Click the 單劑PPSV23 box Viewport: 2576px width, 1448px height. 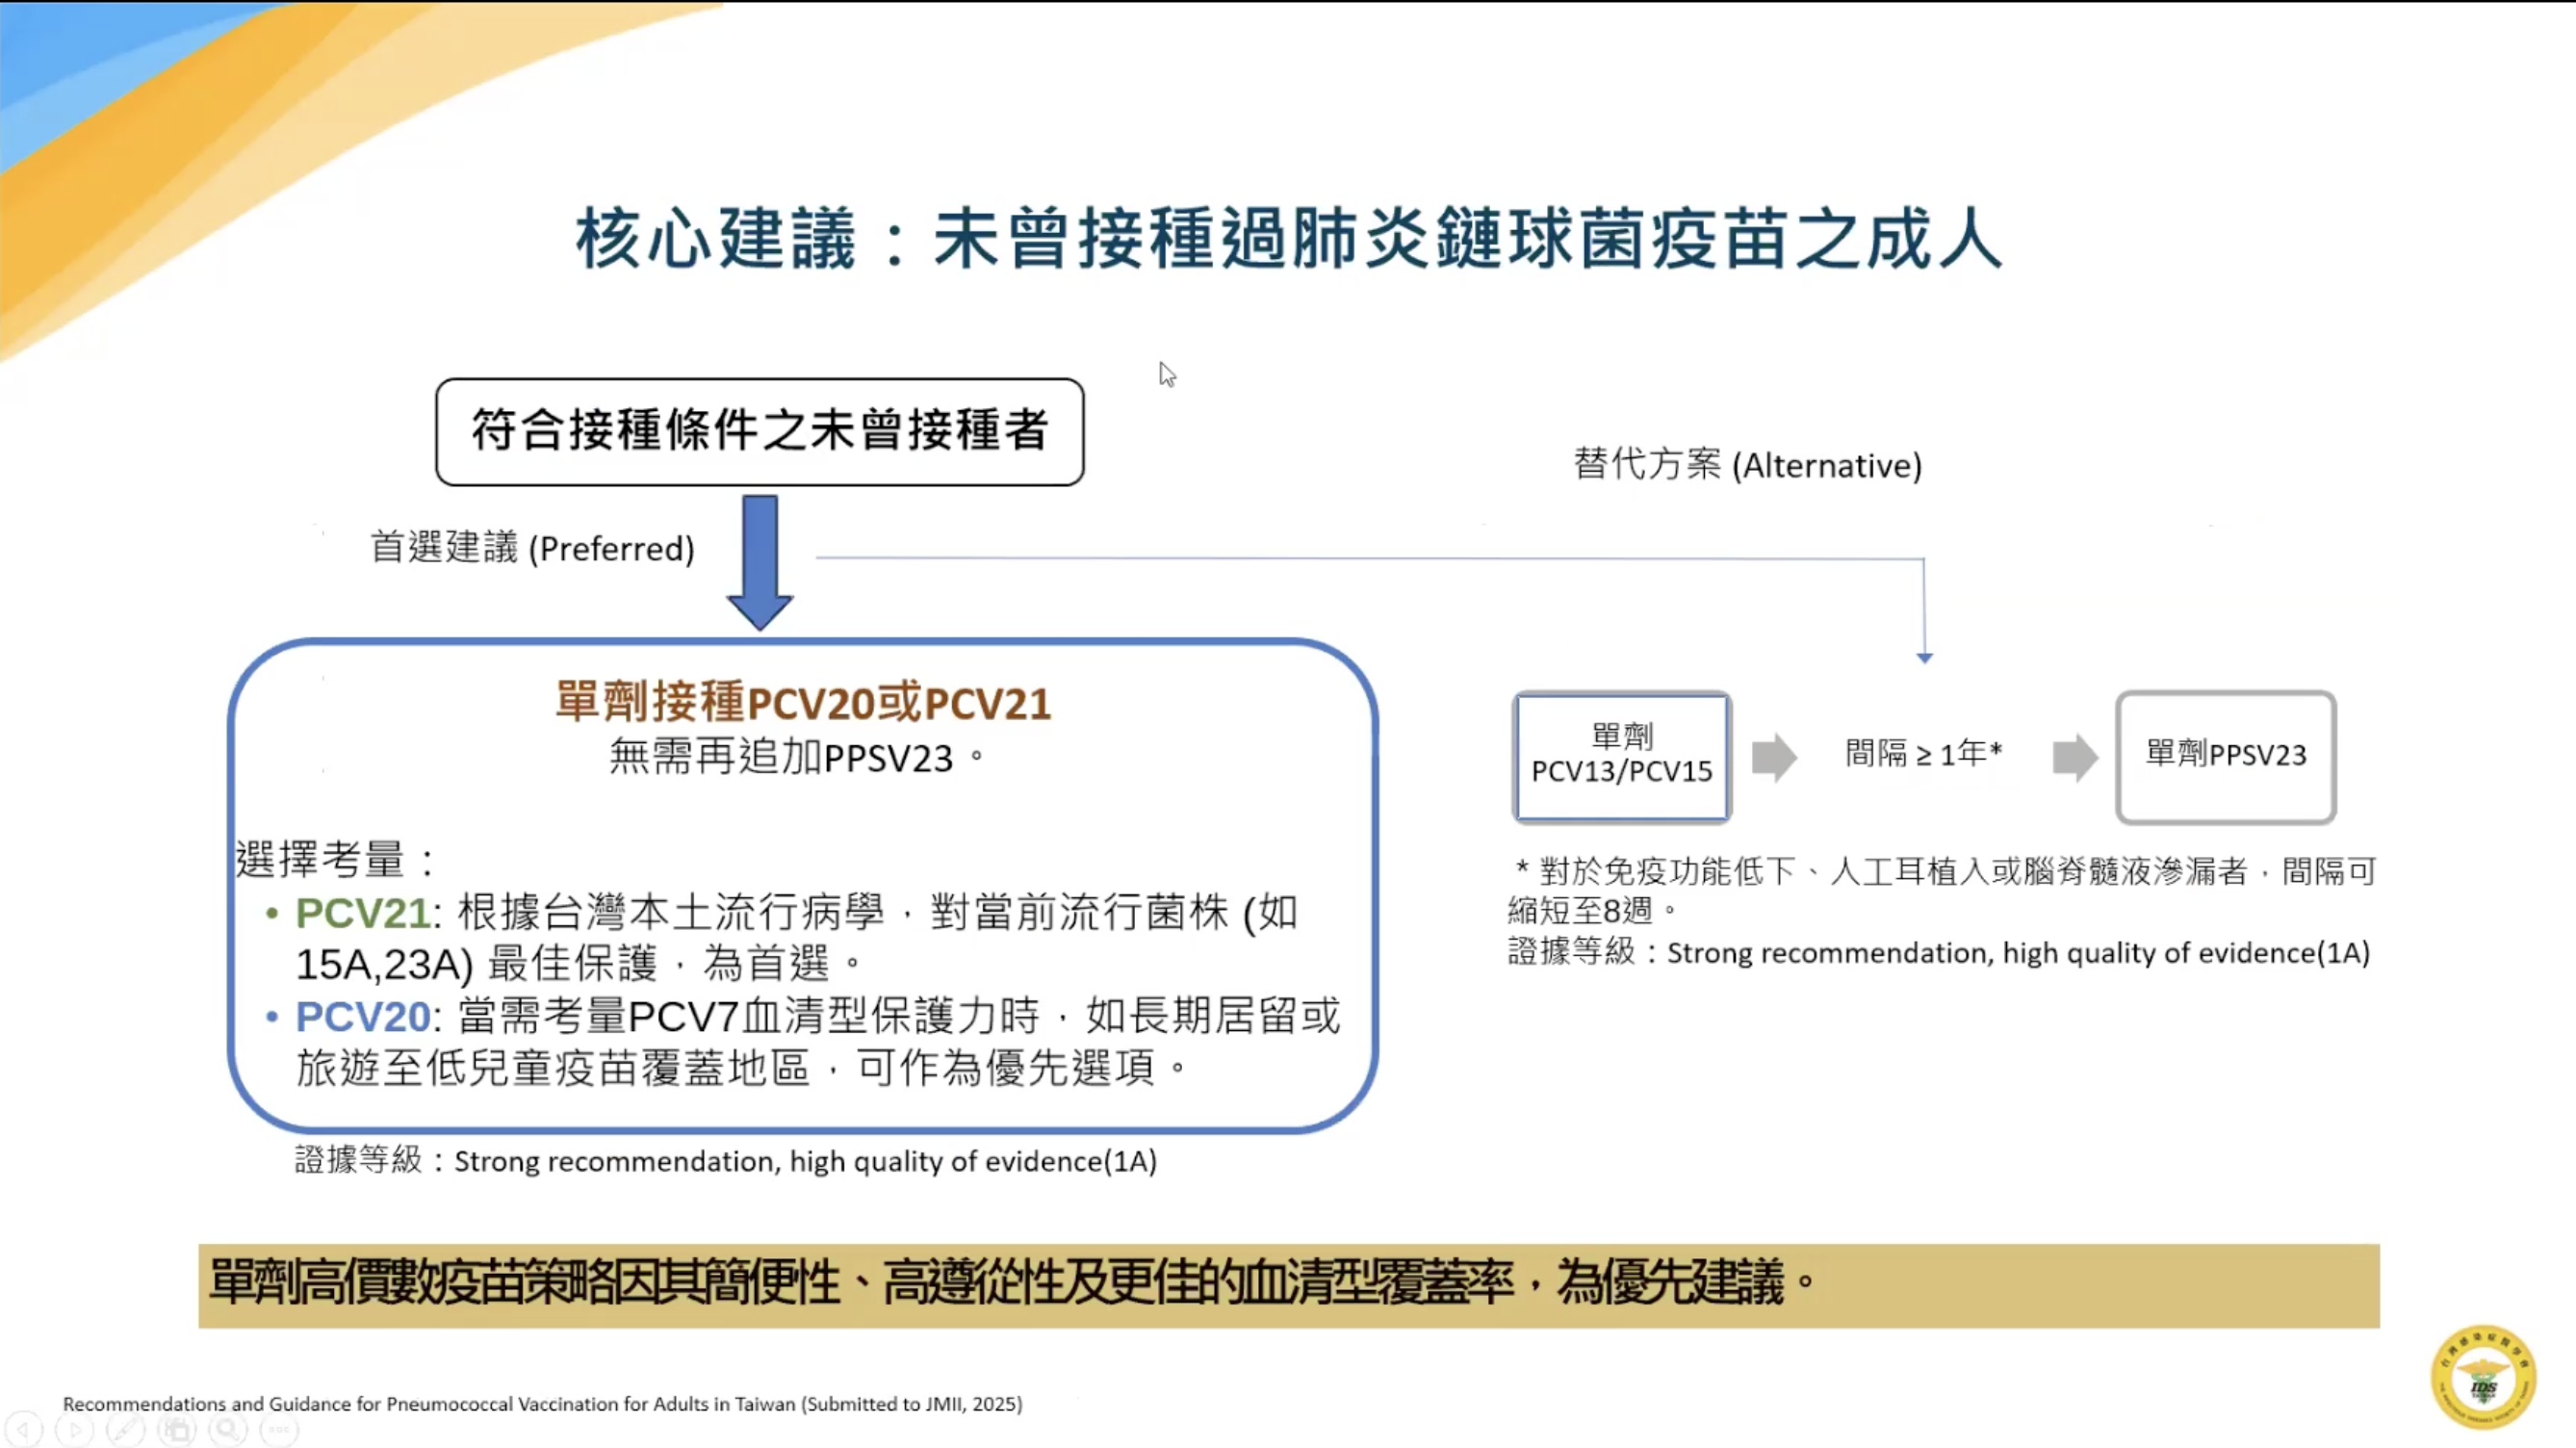[x=2225, y=756]
